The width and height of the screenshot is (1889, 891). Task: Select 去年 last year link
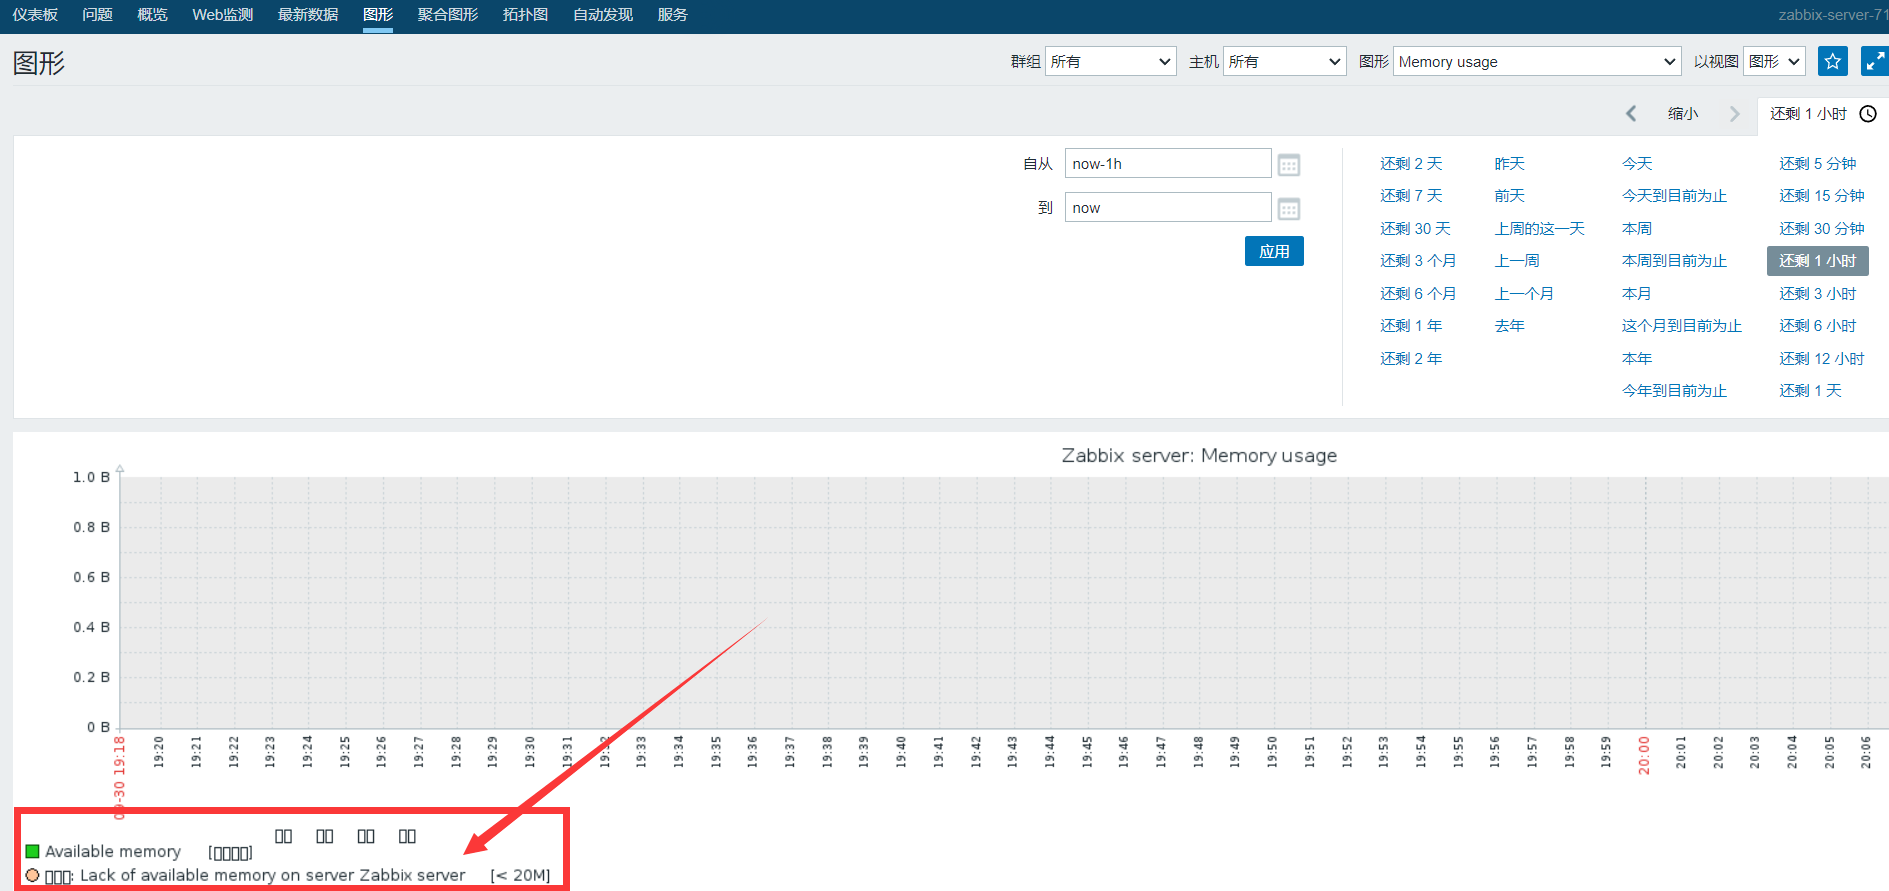tap(1509, 325)
